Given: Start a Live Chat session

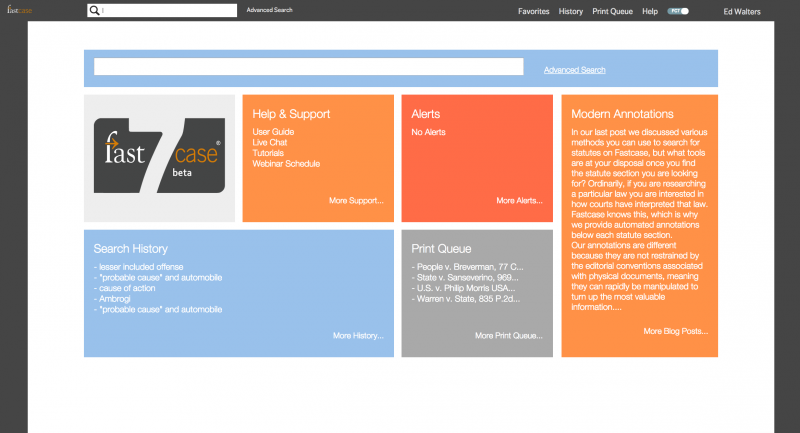Looking at the screenshot, I should pos(270,143).
